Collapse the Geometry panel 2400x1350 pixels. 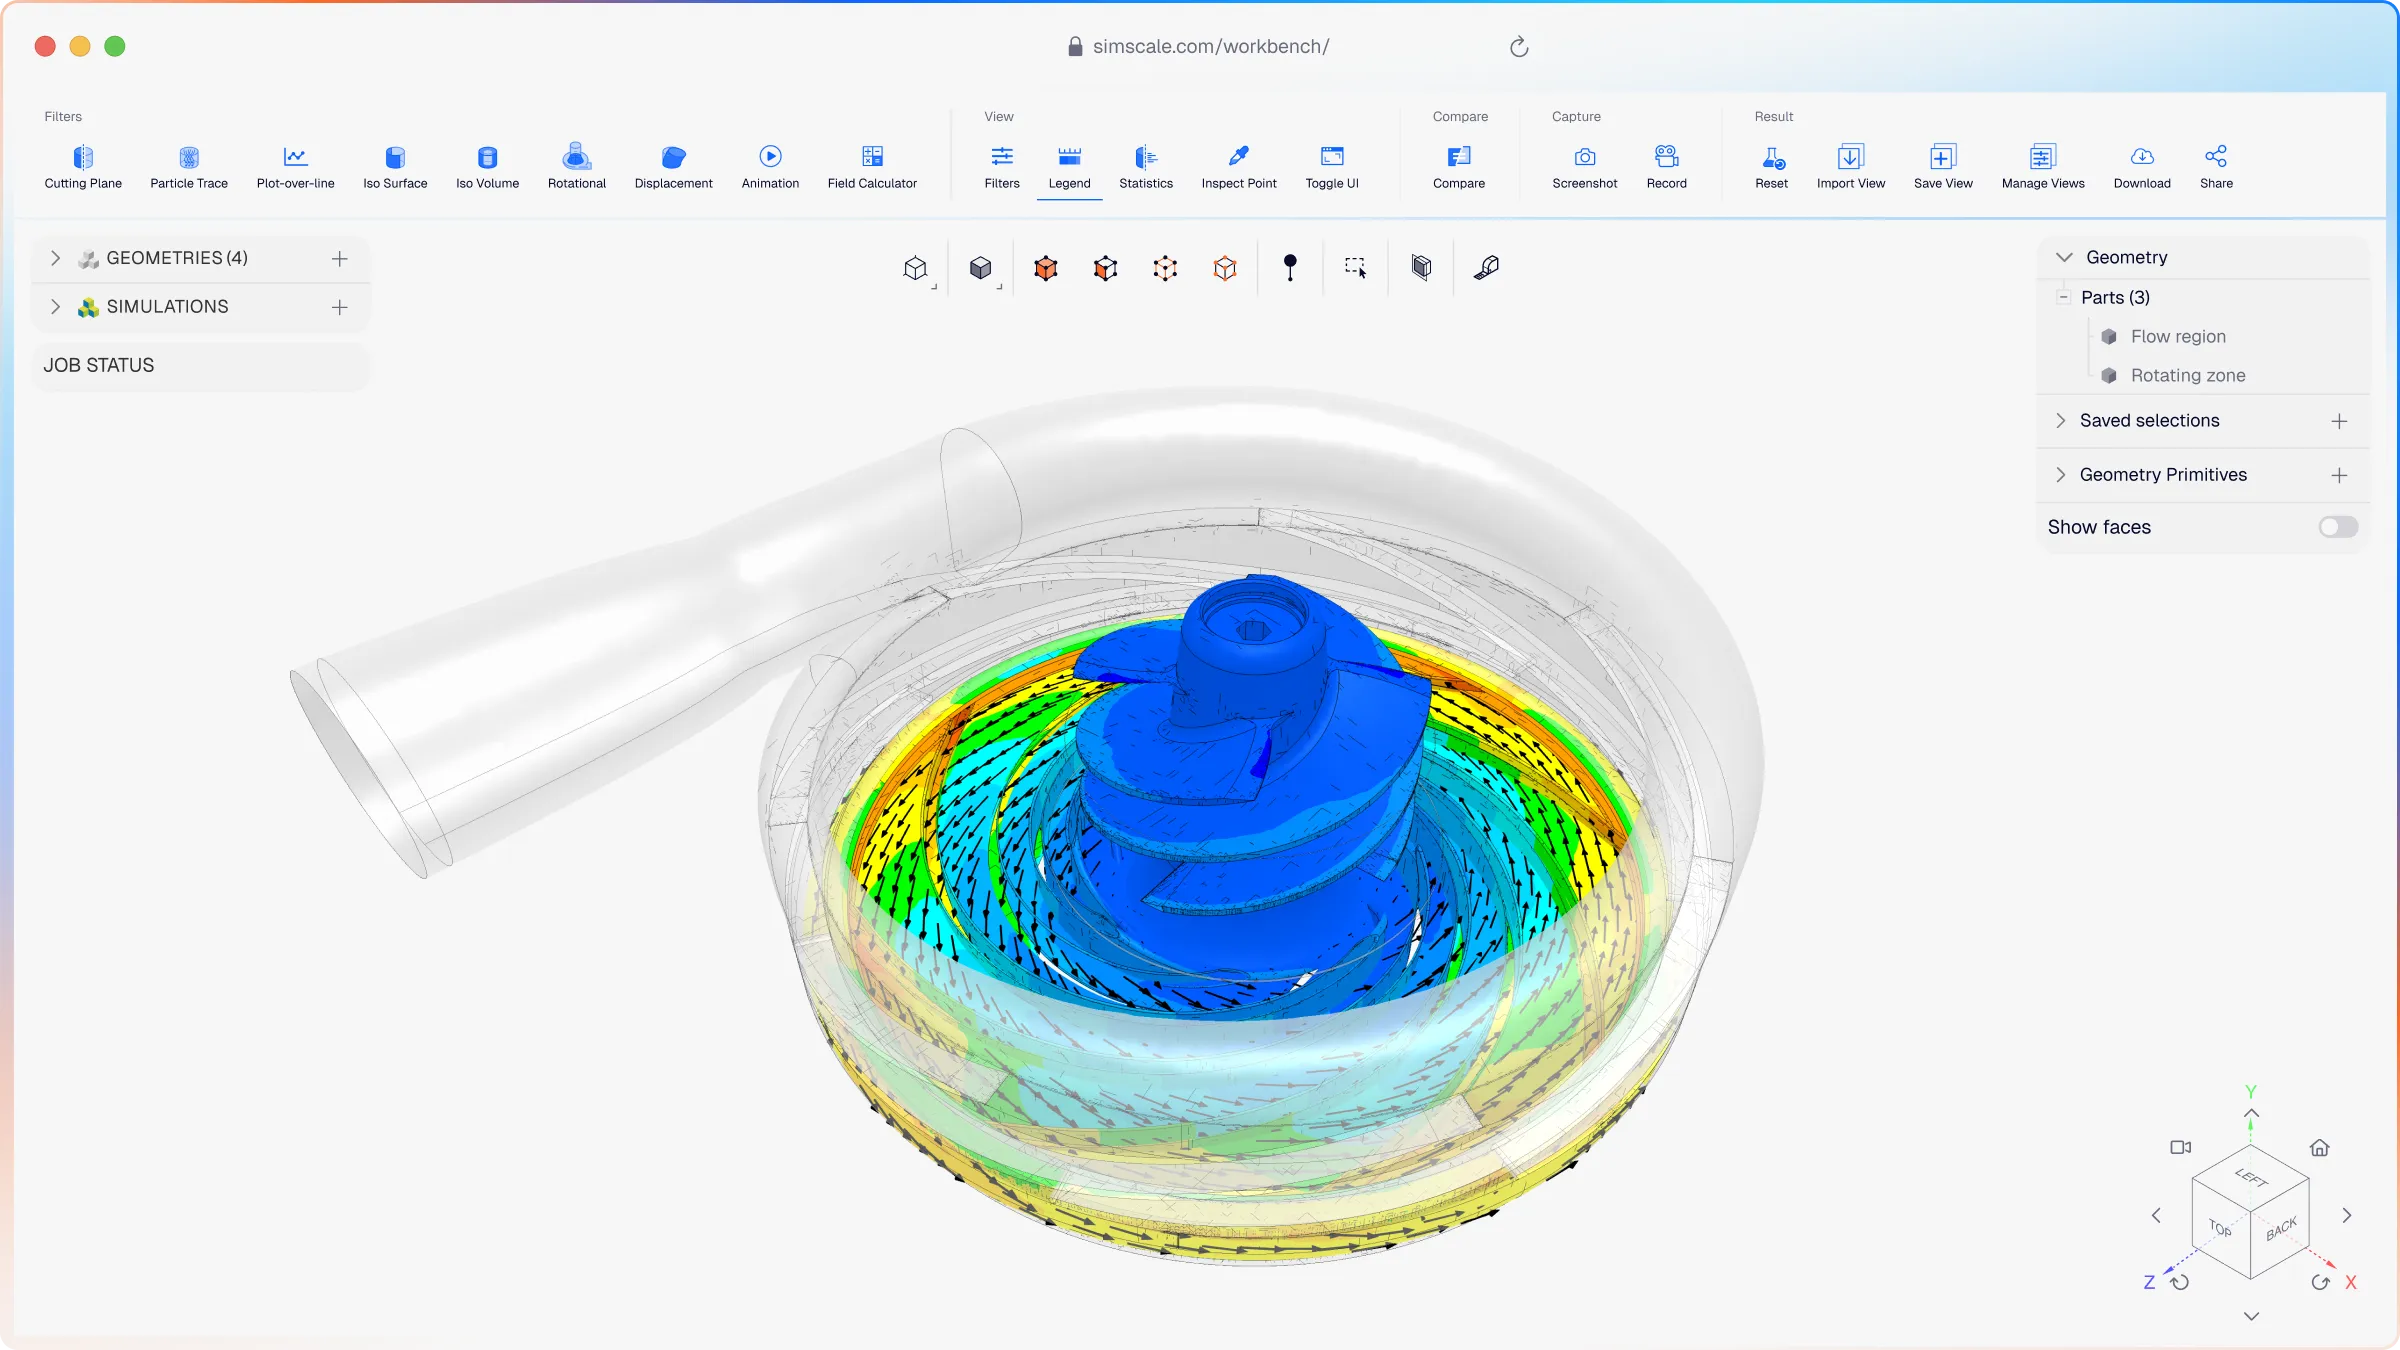[2064, 257]
